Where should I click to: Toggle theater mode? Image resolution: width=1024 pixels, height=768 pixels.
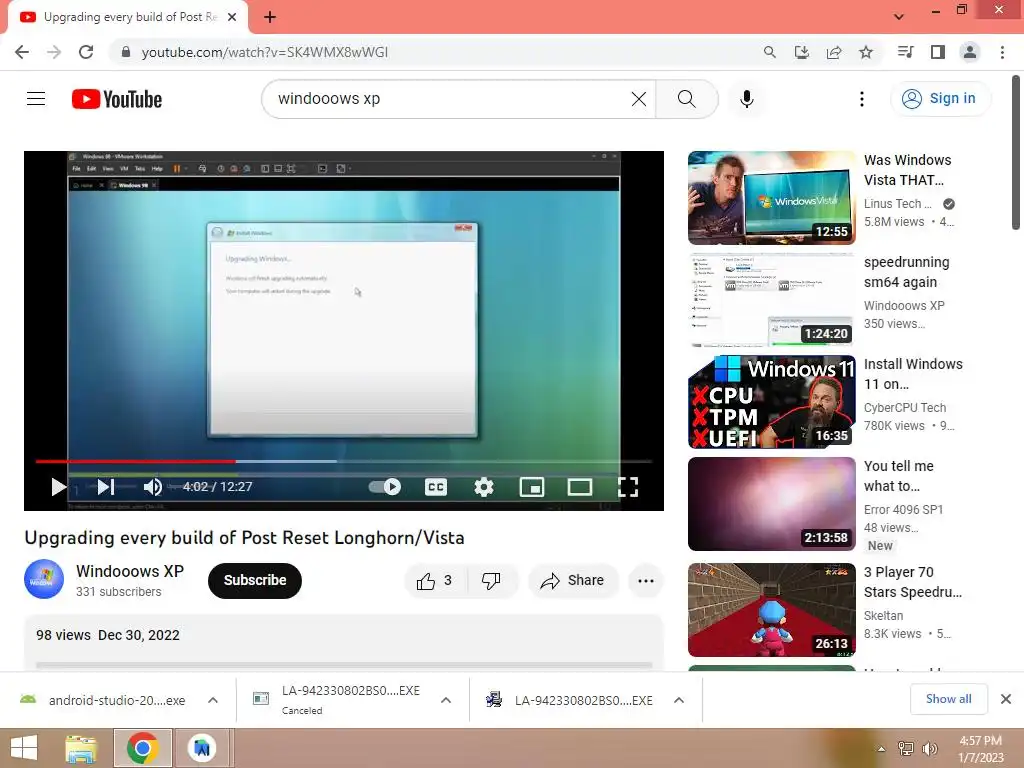click(x=580, y=487)
